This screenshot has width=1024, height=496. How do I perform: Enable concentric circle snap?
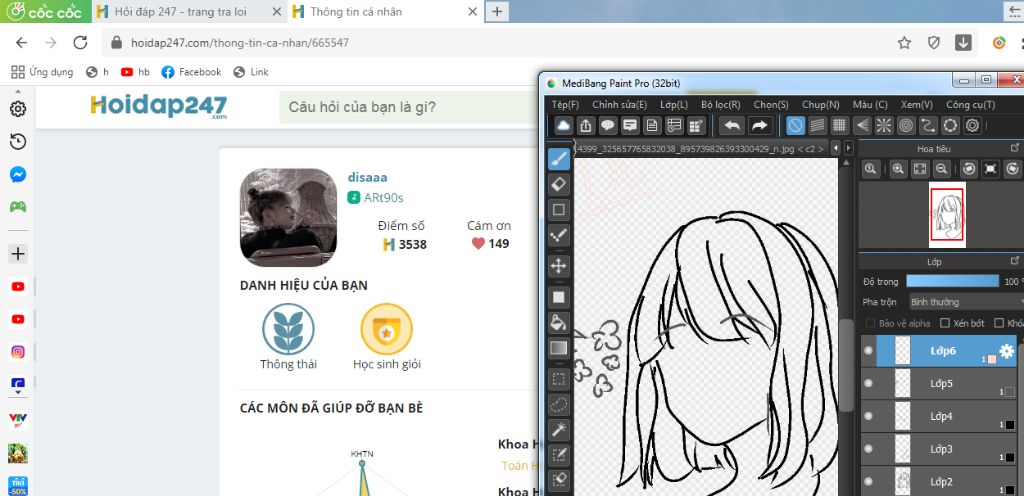coord(906,125)
